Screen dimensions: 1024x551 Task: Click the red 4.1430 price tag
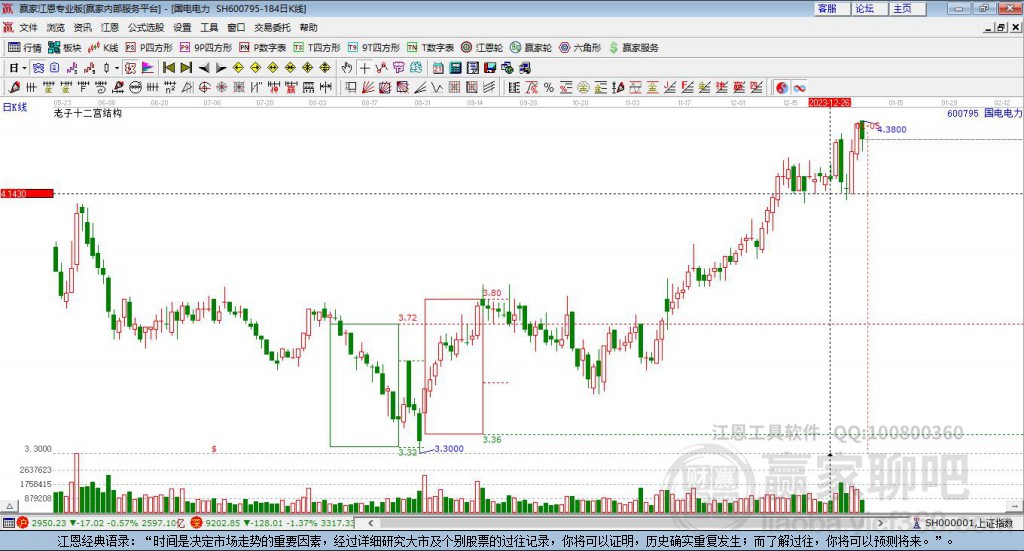27,194
